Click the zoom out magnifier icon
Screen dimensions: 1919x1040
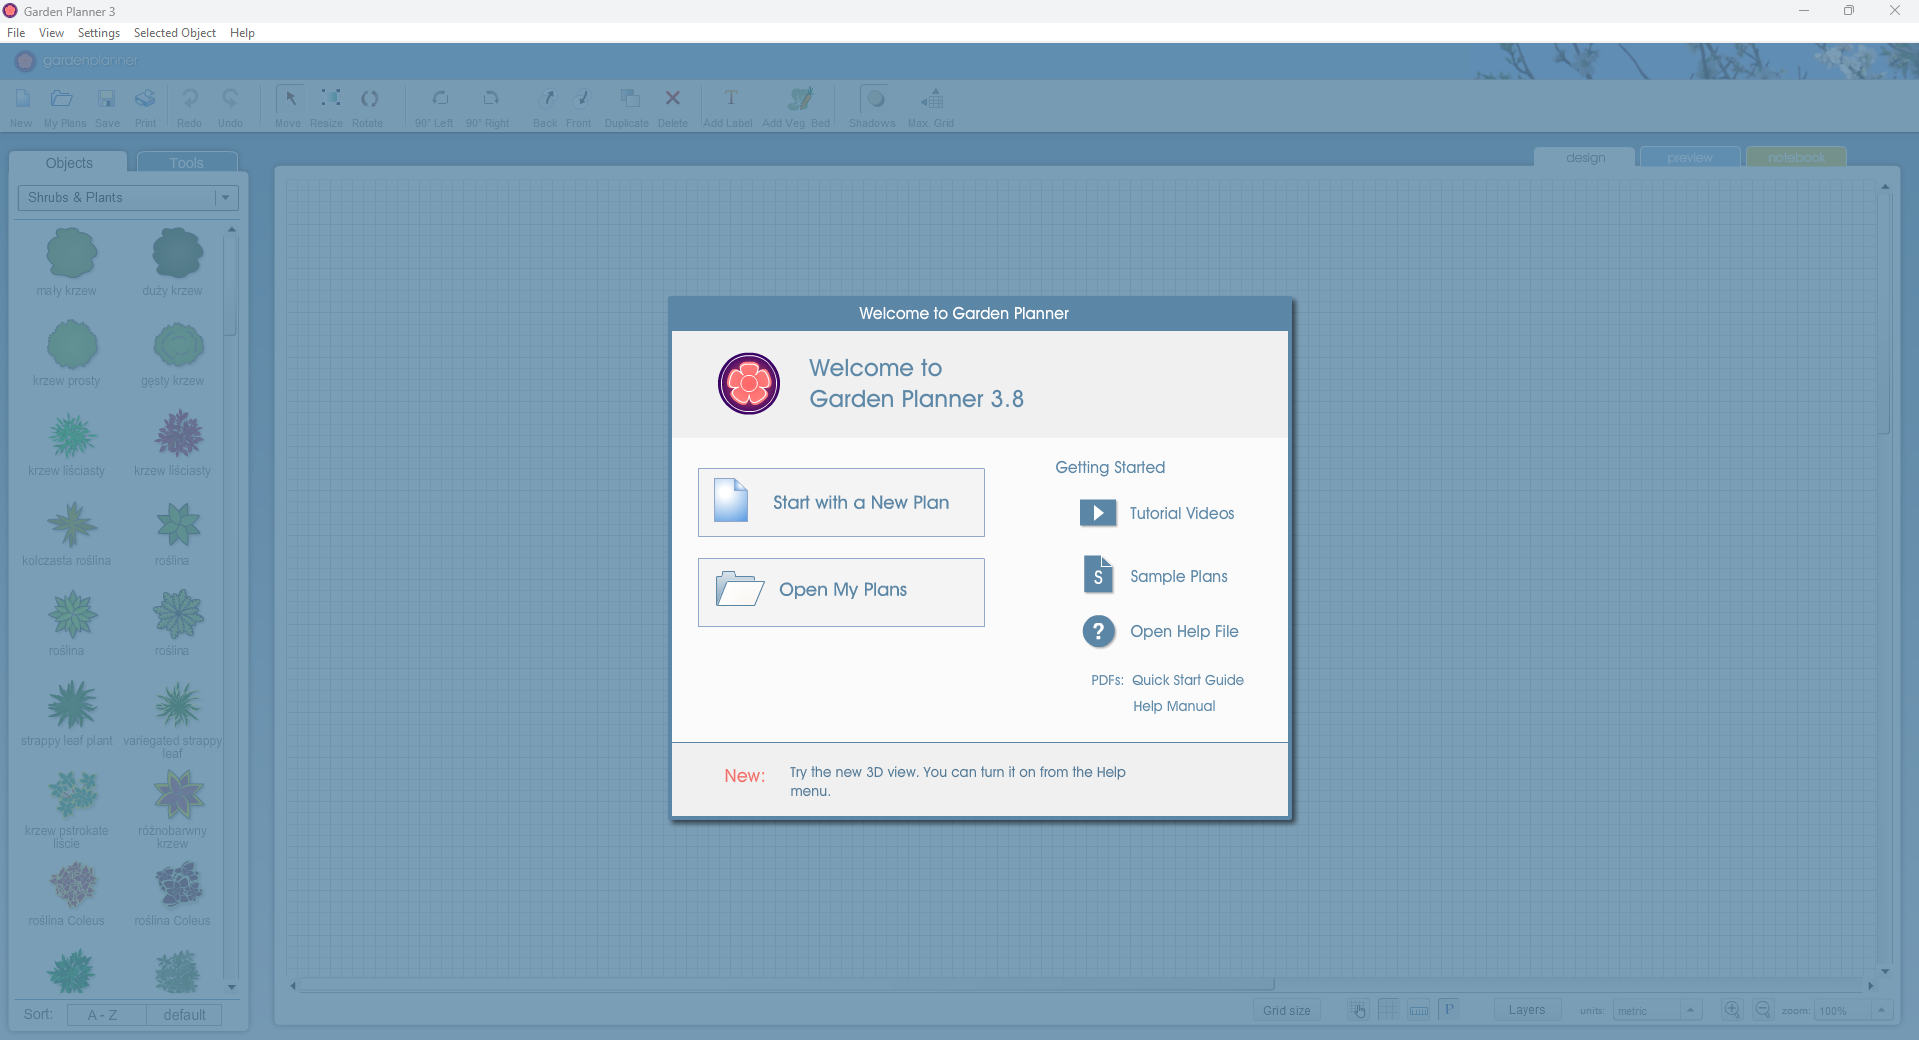click(x=1763, y=1010)
